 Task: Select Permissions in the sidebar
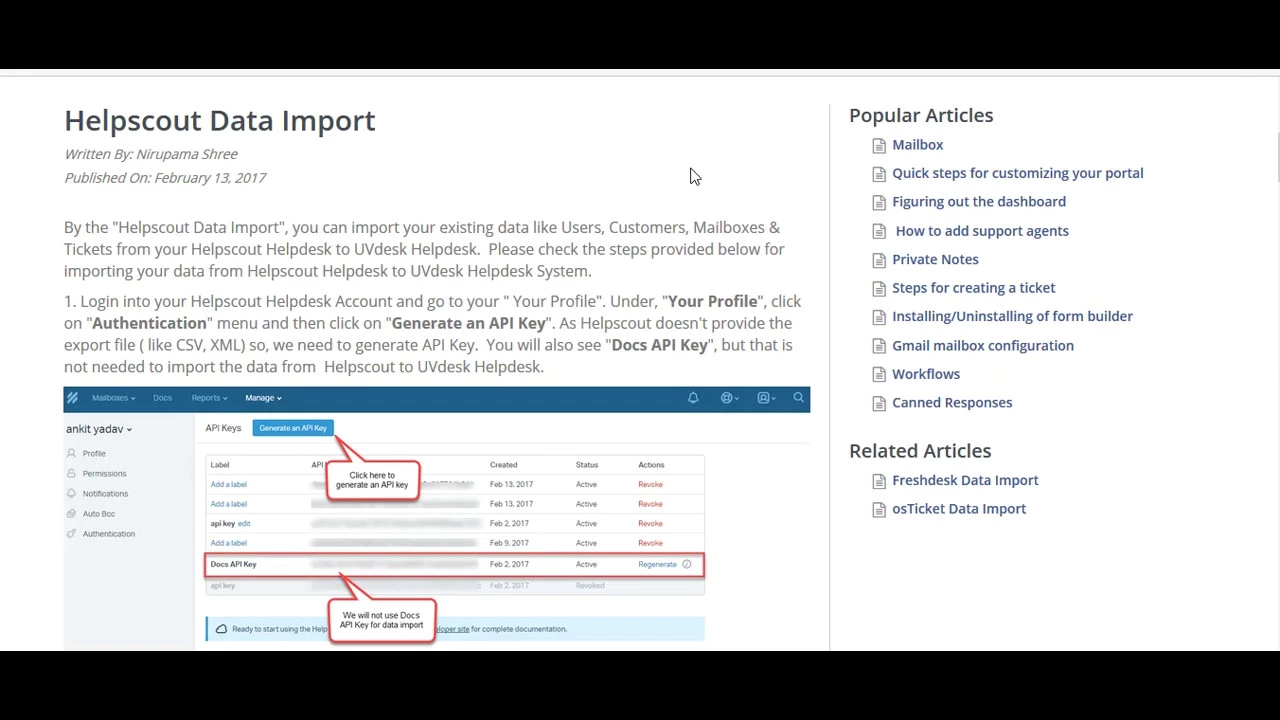(x=104, y=474)
